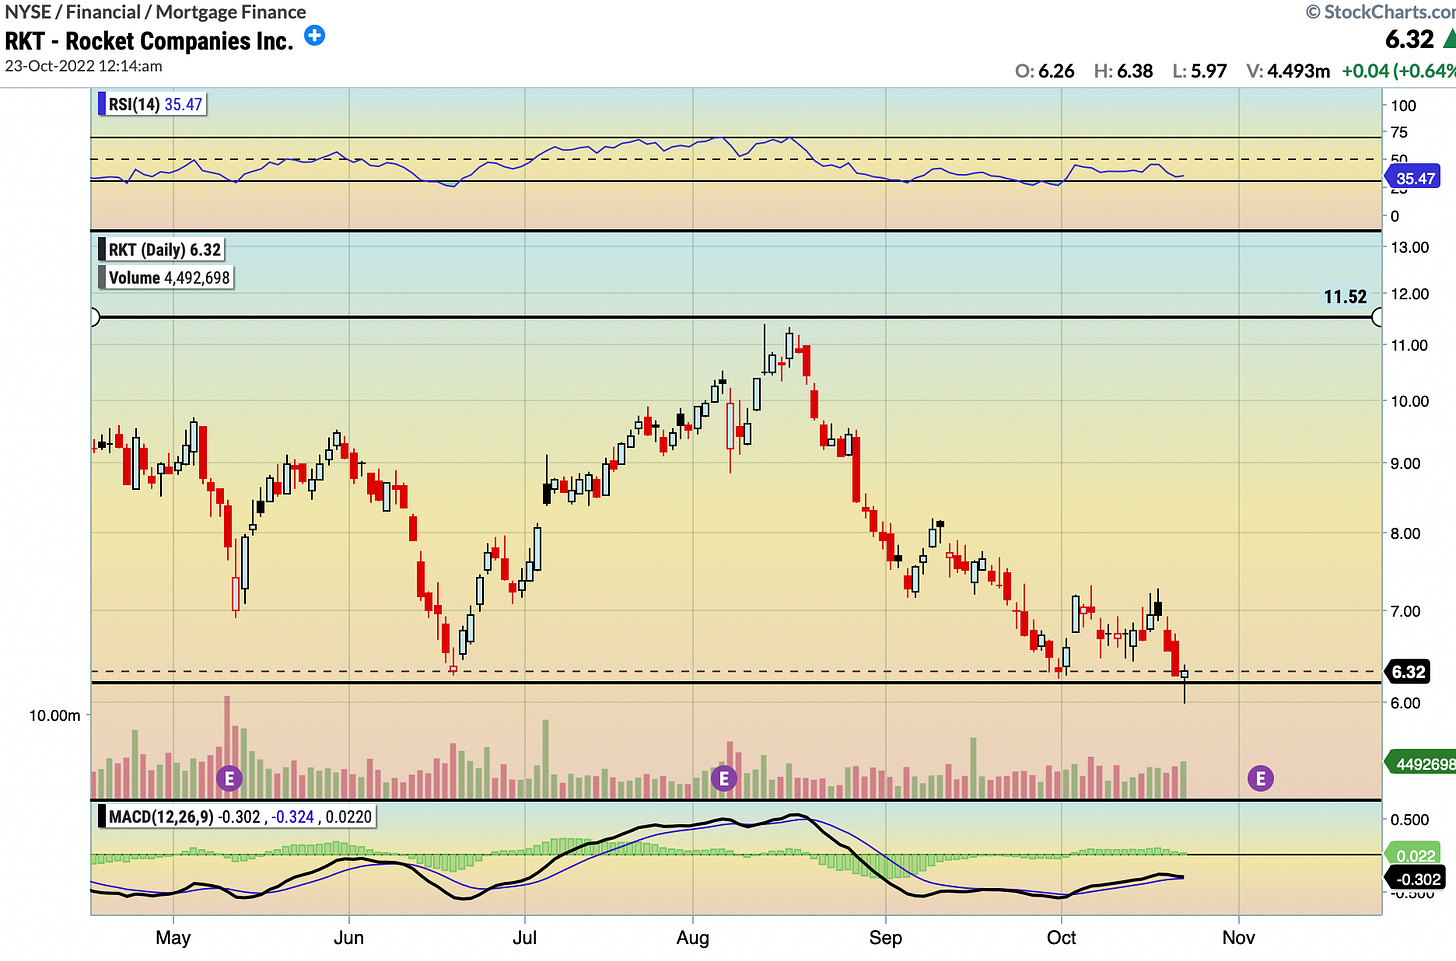Click the 10.00m volume axis label
The width and height of the screenshot is (1456, 961).
tap(55, 715)
